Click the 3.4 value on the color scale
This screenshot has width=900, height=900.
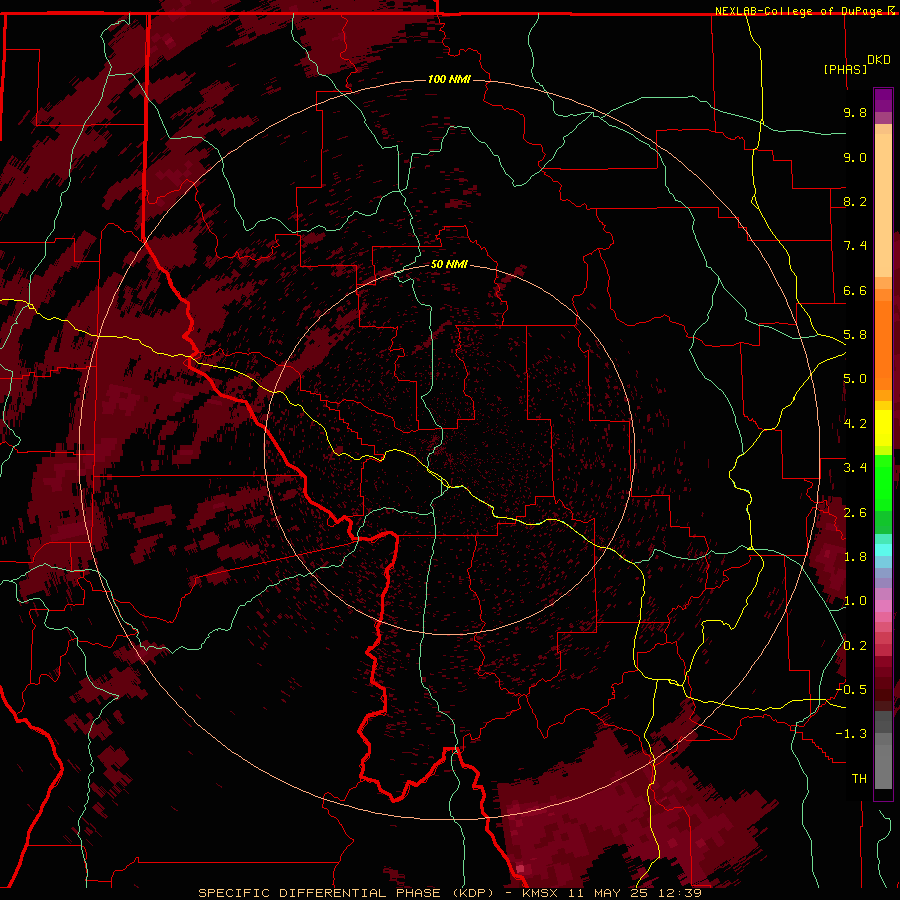pyautogui.click(x=855, y=468)
